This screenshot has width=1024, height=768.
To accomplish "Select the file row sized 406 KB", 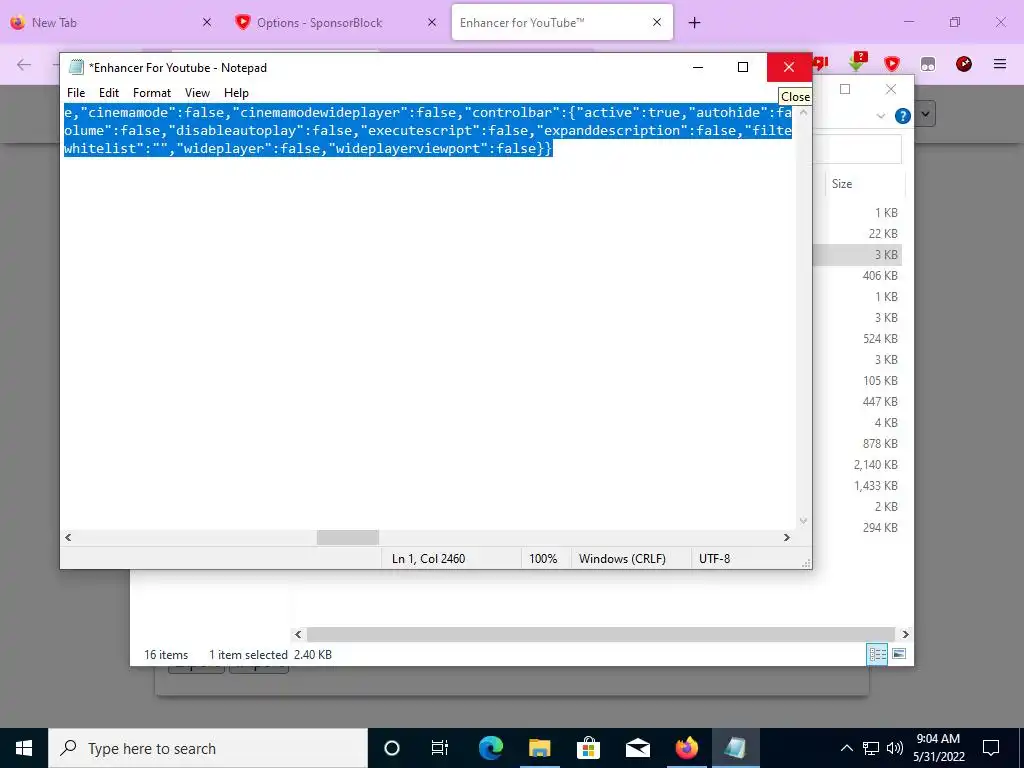I will tap(858, 276).
